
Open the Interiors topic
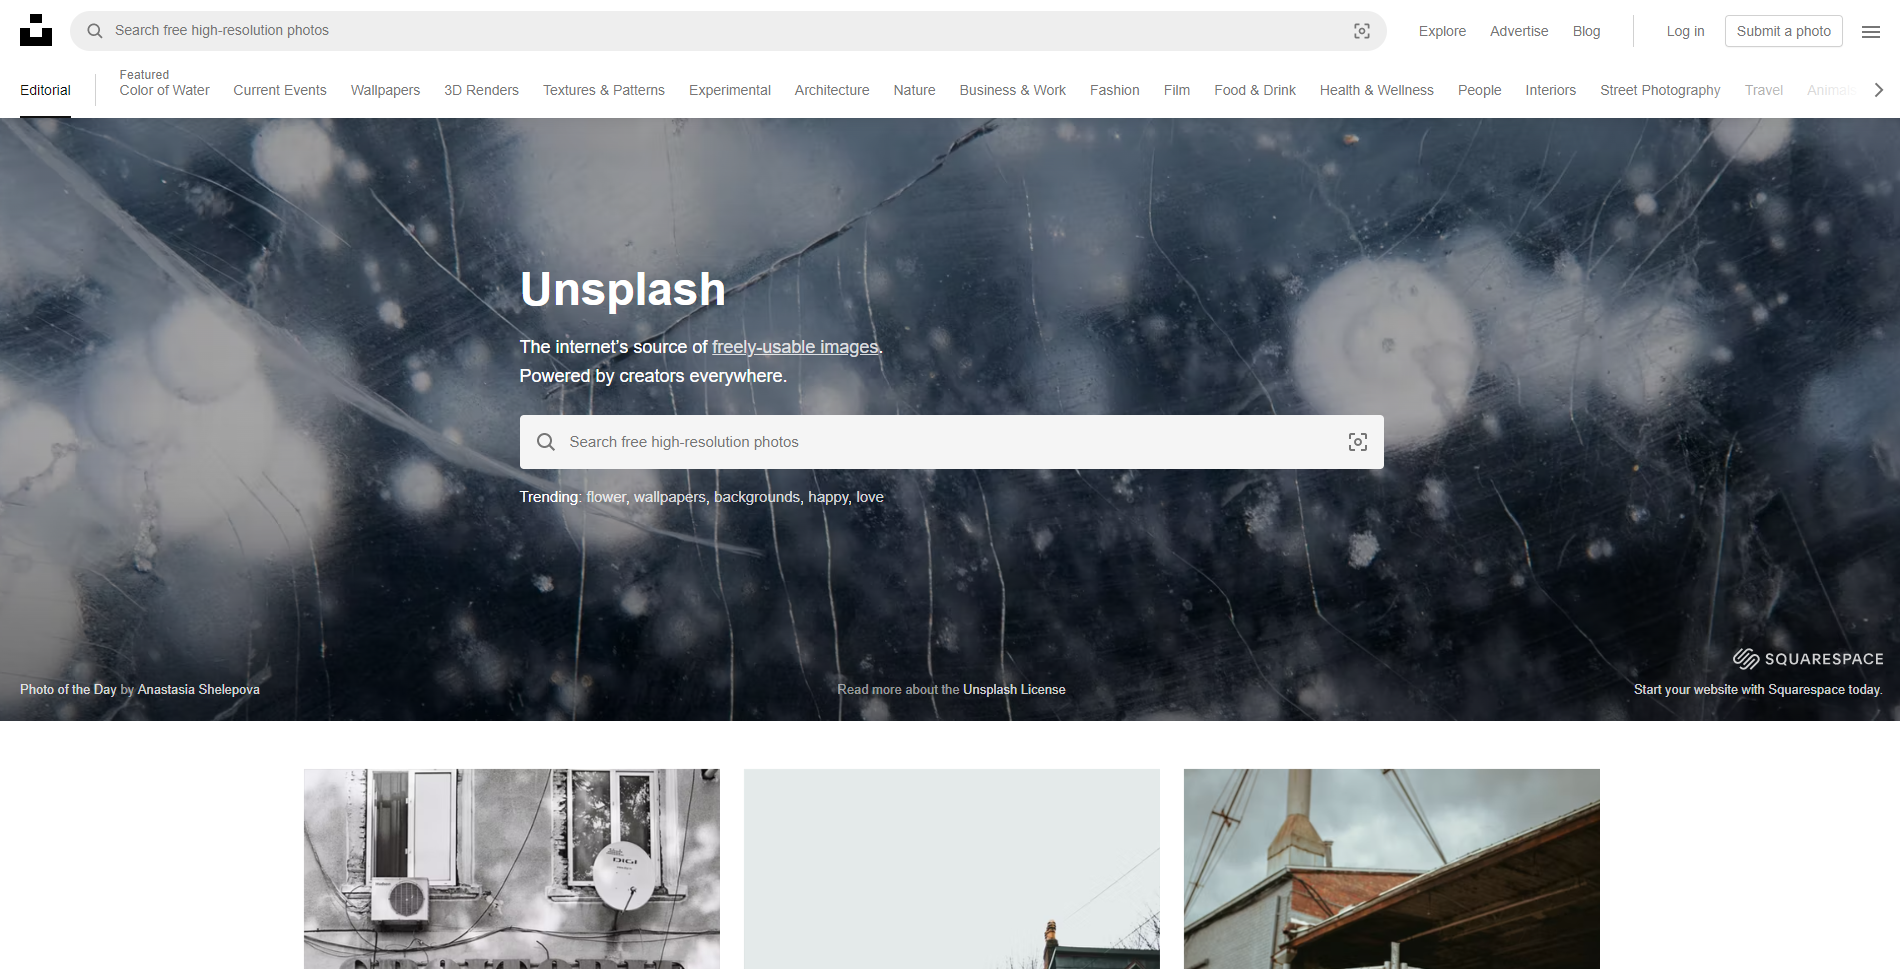click(1551, 90)
